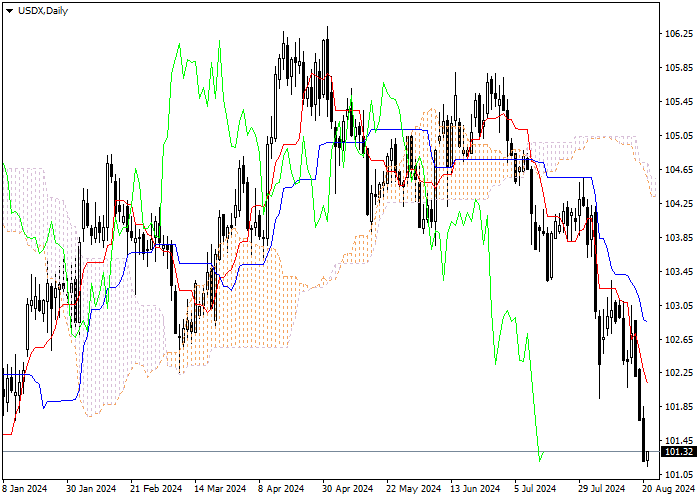Viewport: 700px width, 500px height.
Task: Click the 104.65 price axis label
Action: (x=679, y=170)
